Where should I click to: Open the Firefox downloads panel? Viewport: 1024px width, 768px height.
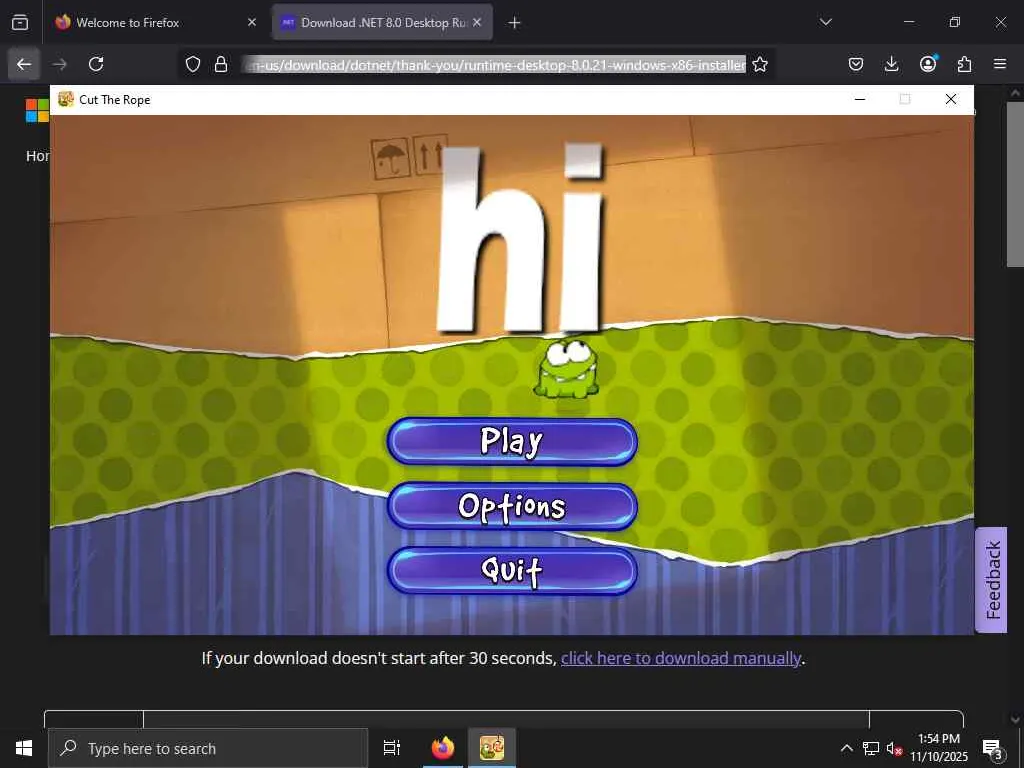[x=891, y=64]
